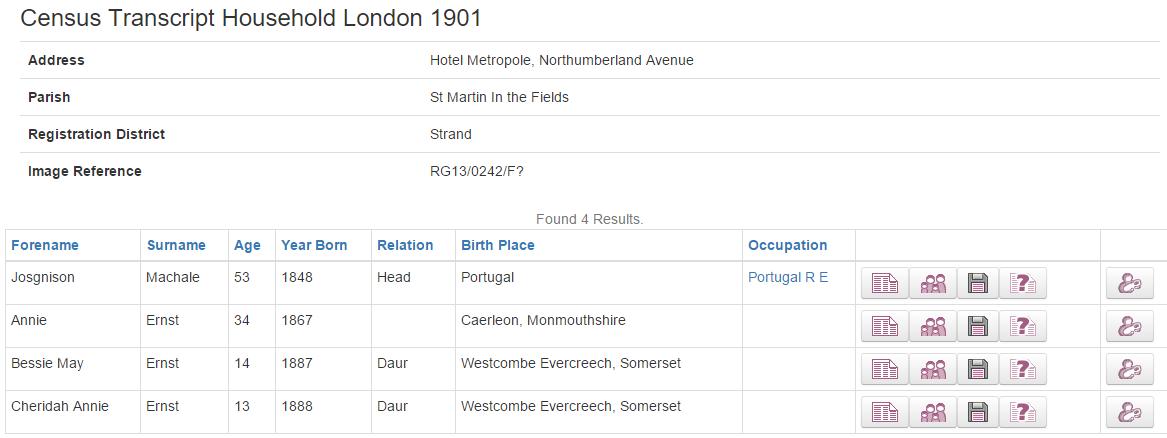The height and width of the screenshot is (438, 1167).
Task: View household icon for Annie Ernst
Action: (933, 326)
